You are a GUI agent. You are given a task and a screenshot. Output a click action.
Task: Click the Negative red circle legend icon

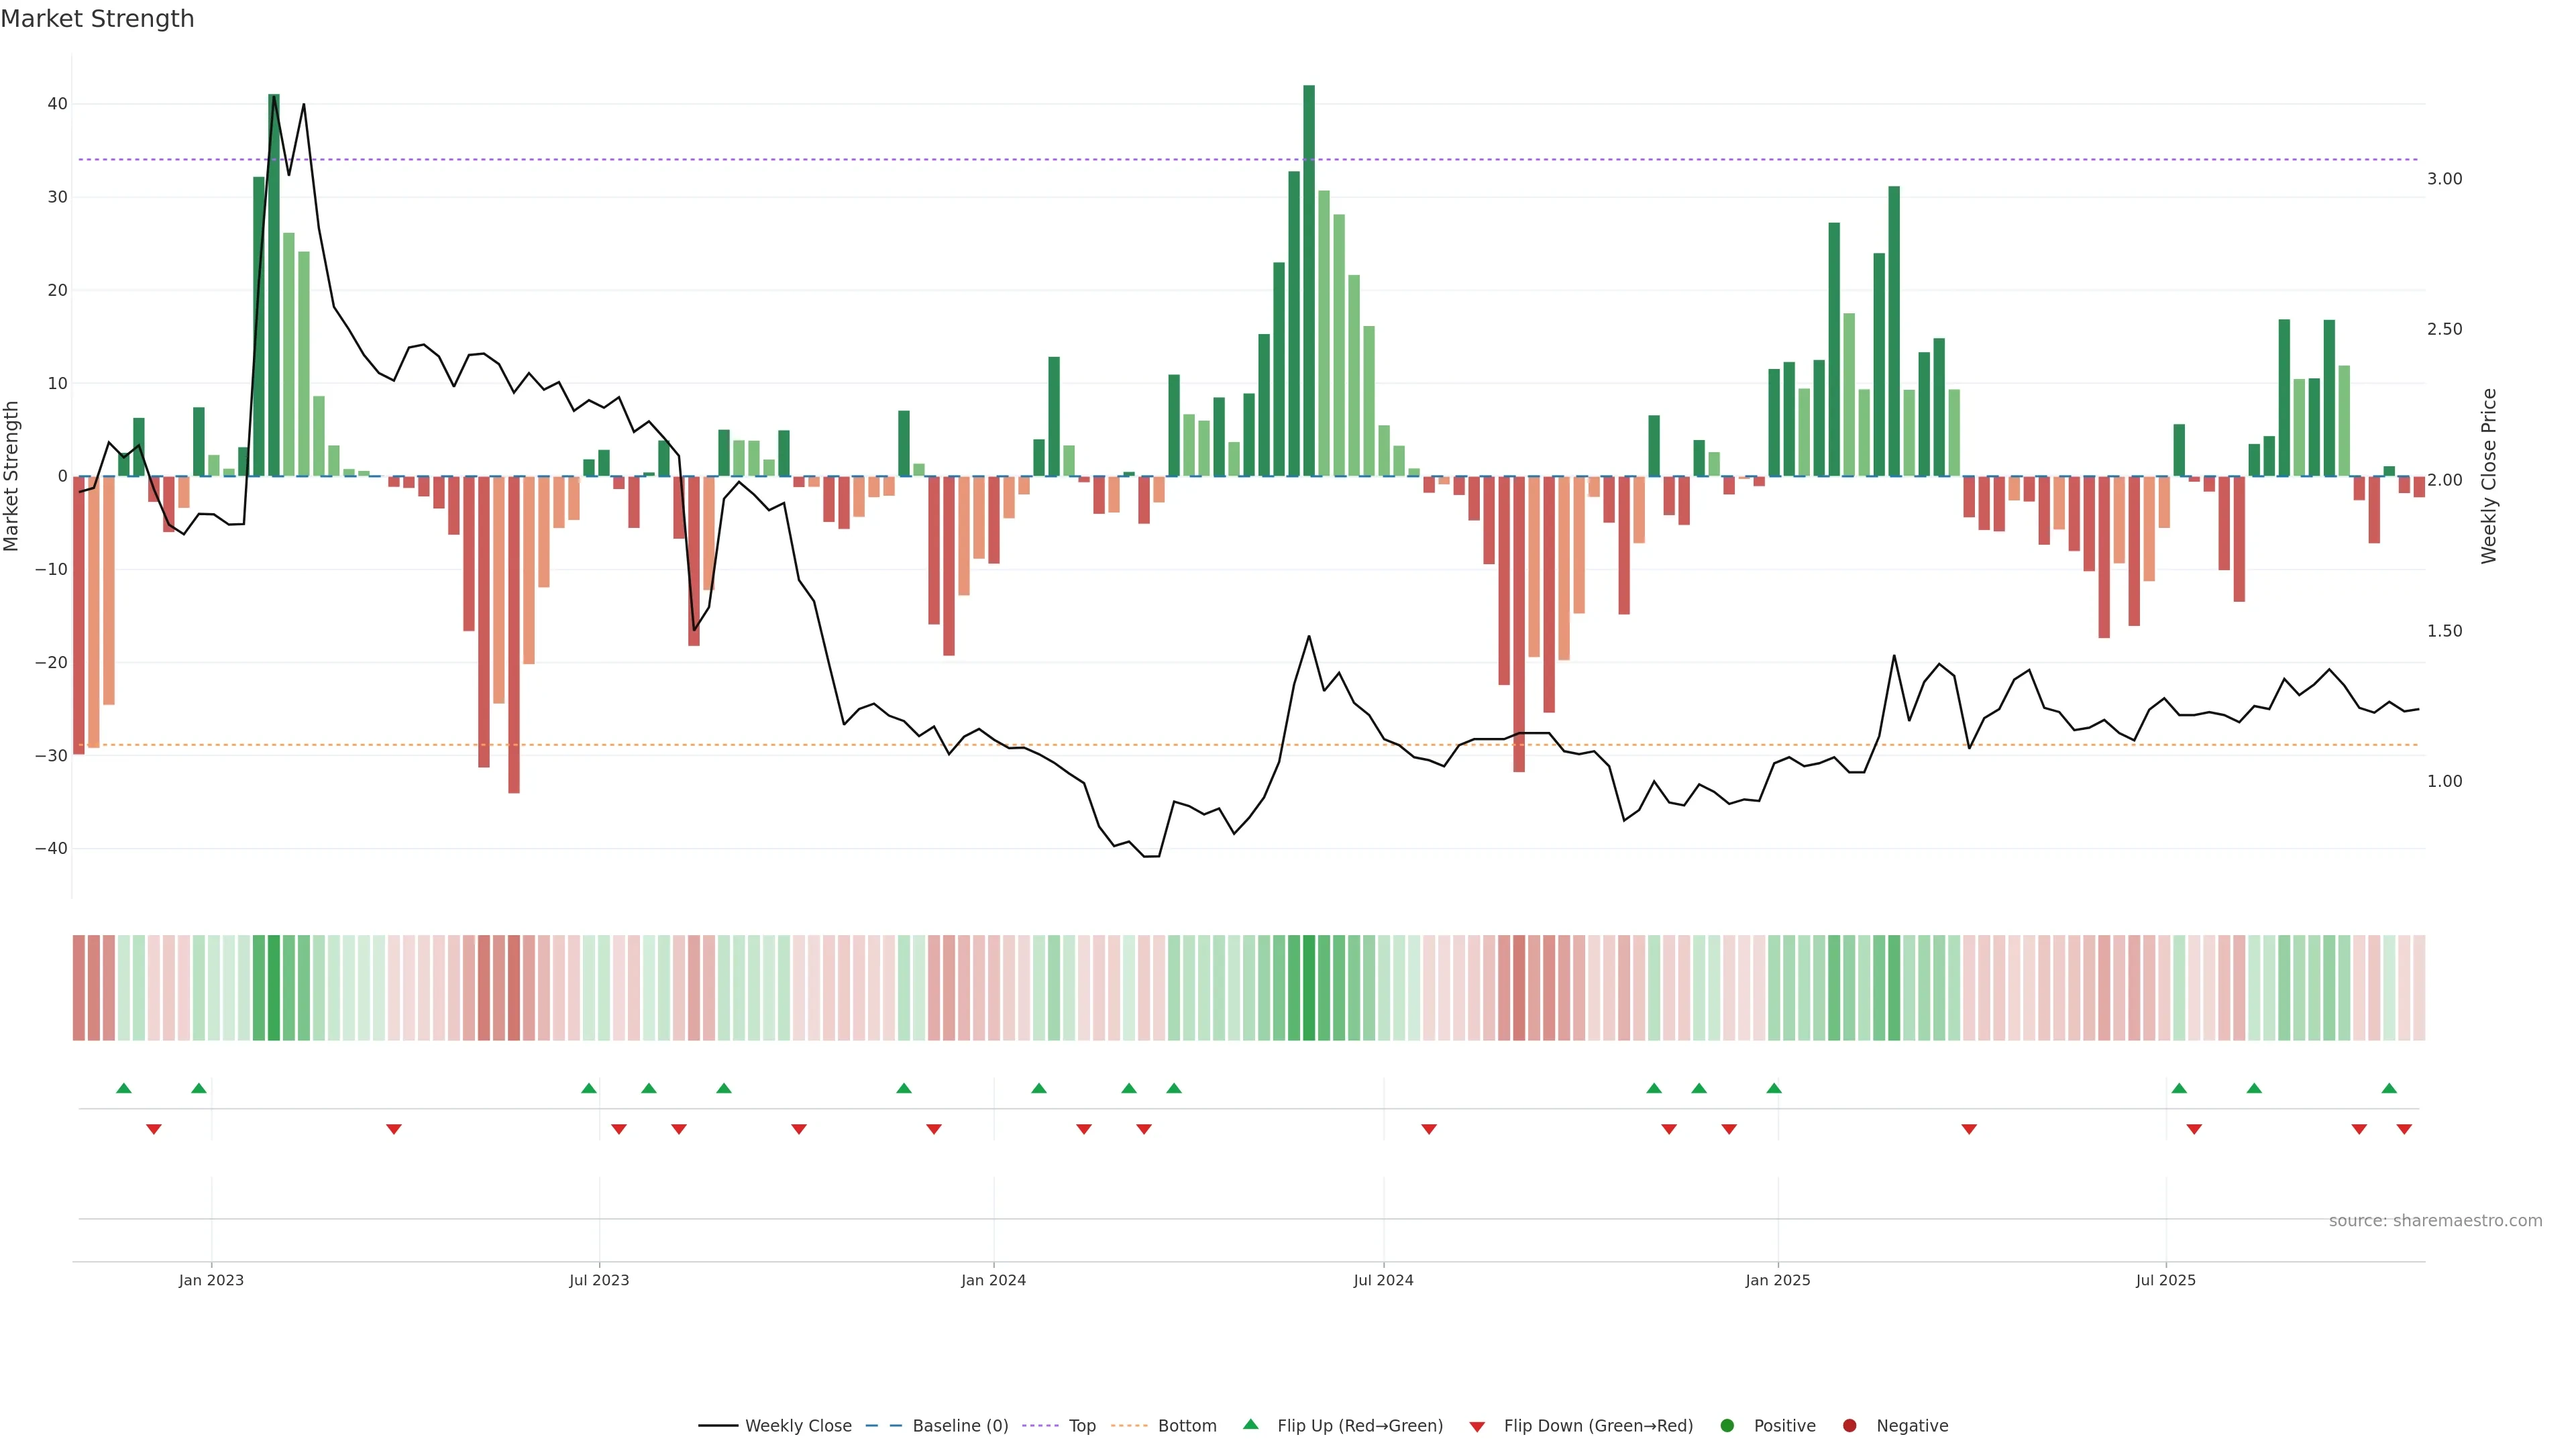pos(1849,1426)
